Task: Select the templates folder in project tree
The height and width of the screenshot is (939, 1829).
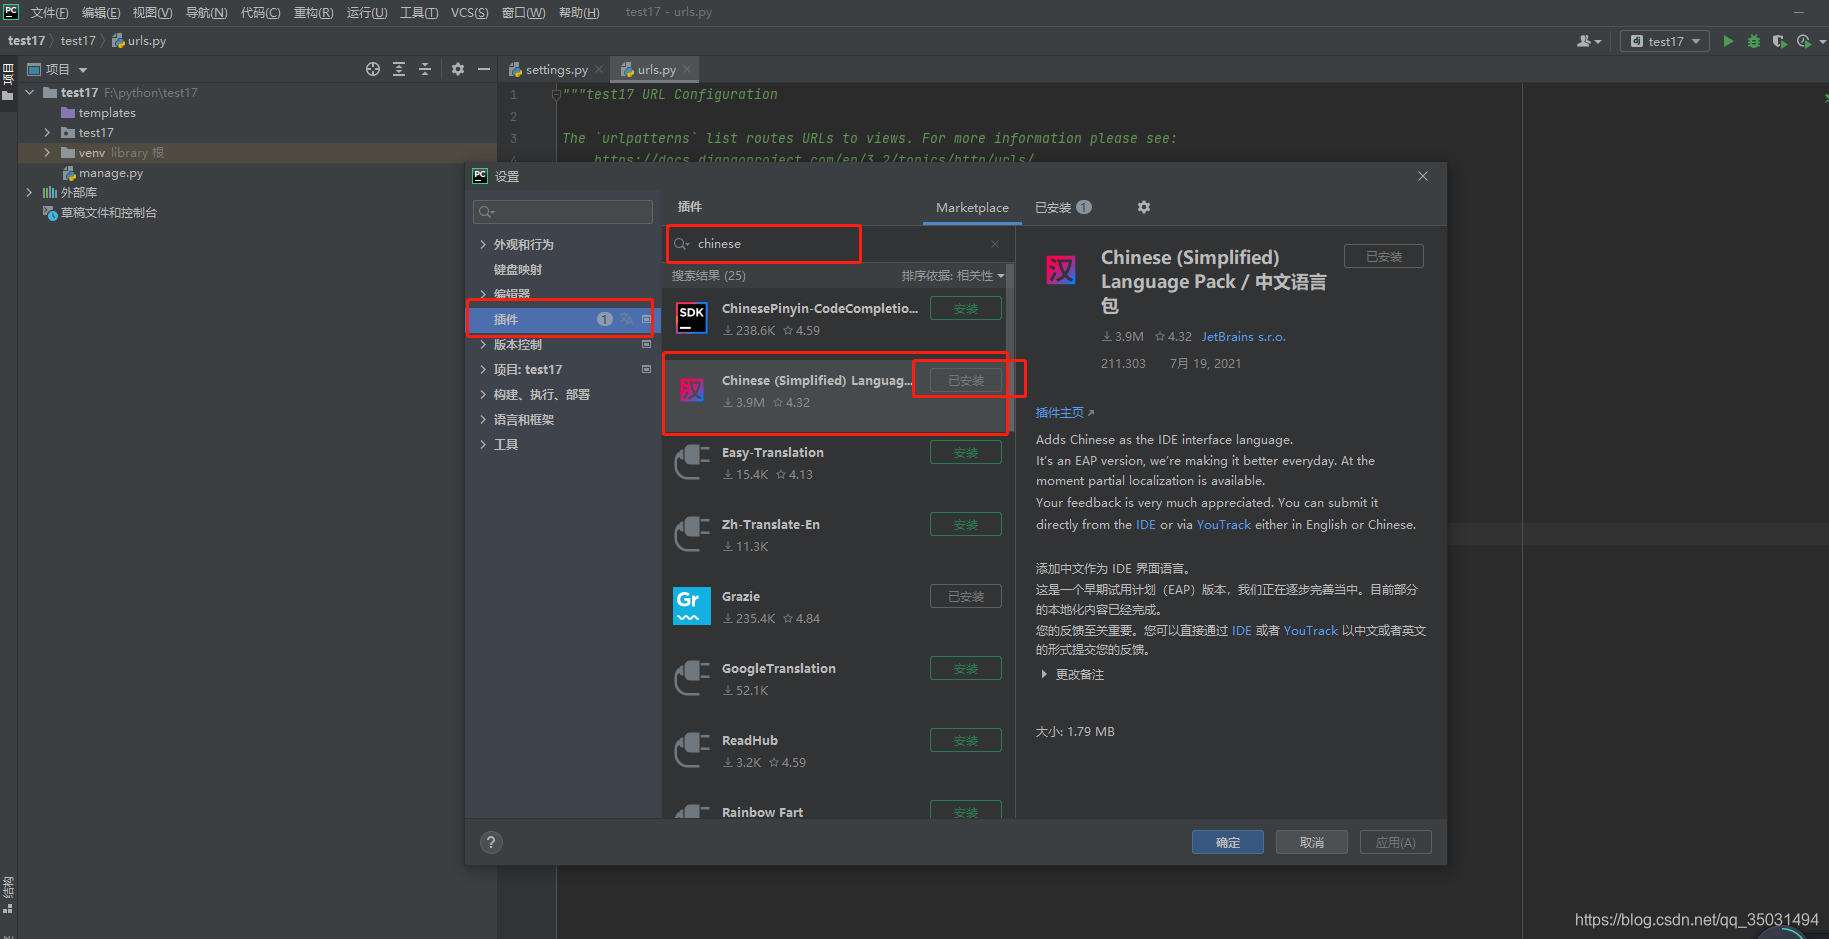Action: pyautogui.click(x=107, y=113)
